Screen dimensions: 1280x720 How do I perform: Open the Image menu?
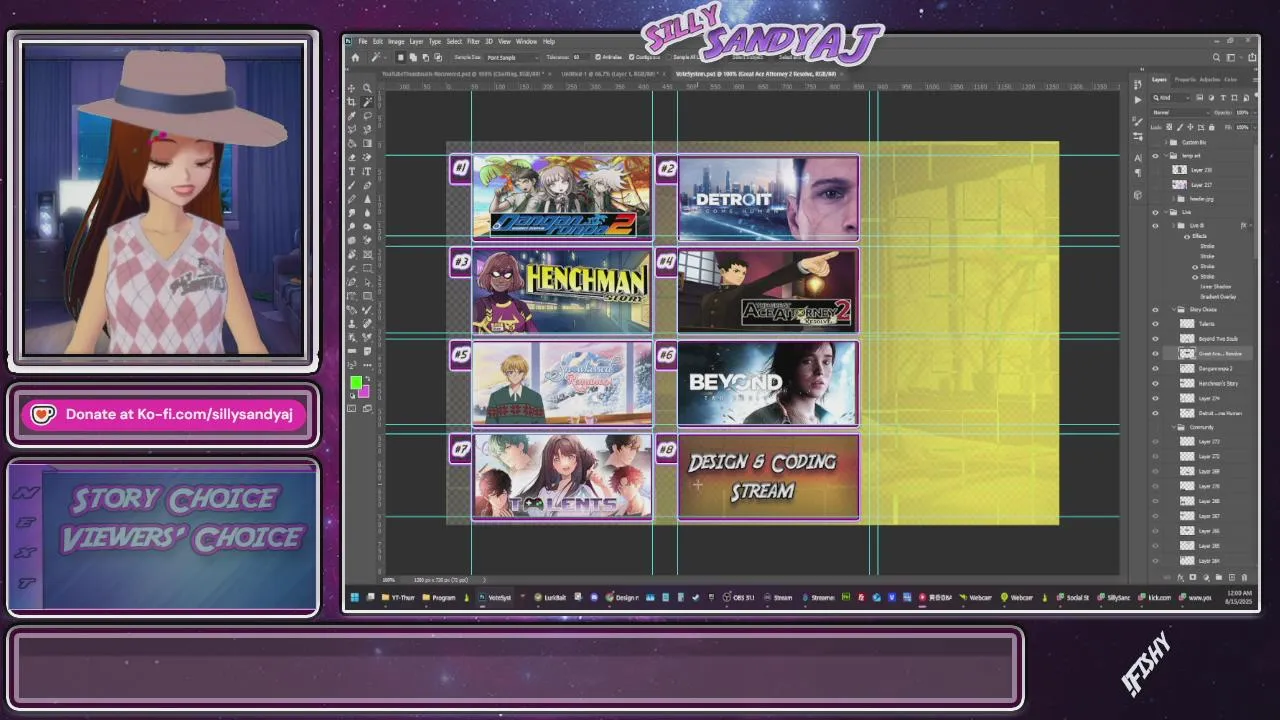point(396,41)
